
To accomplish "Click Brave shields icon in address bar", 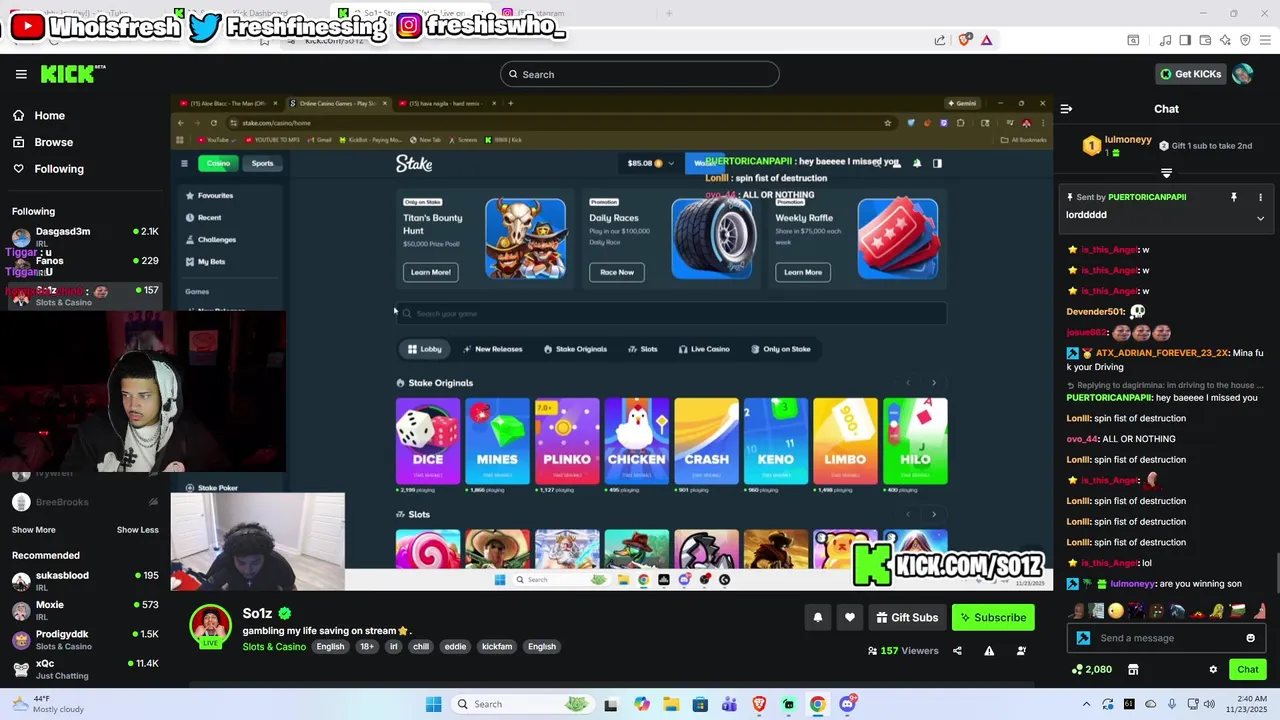I will pos(965,40).
